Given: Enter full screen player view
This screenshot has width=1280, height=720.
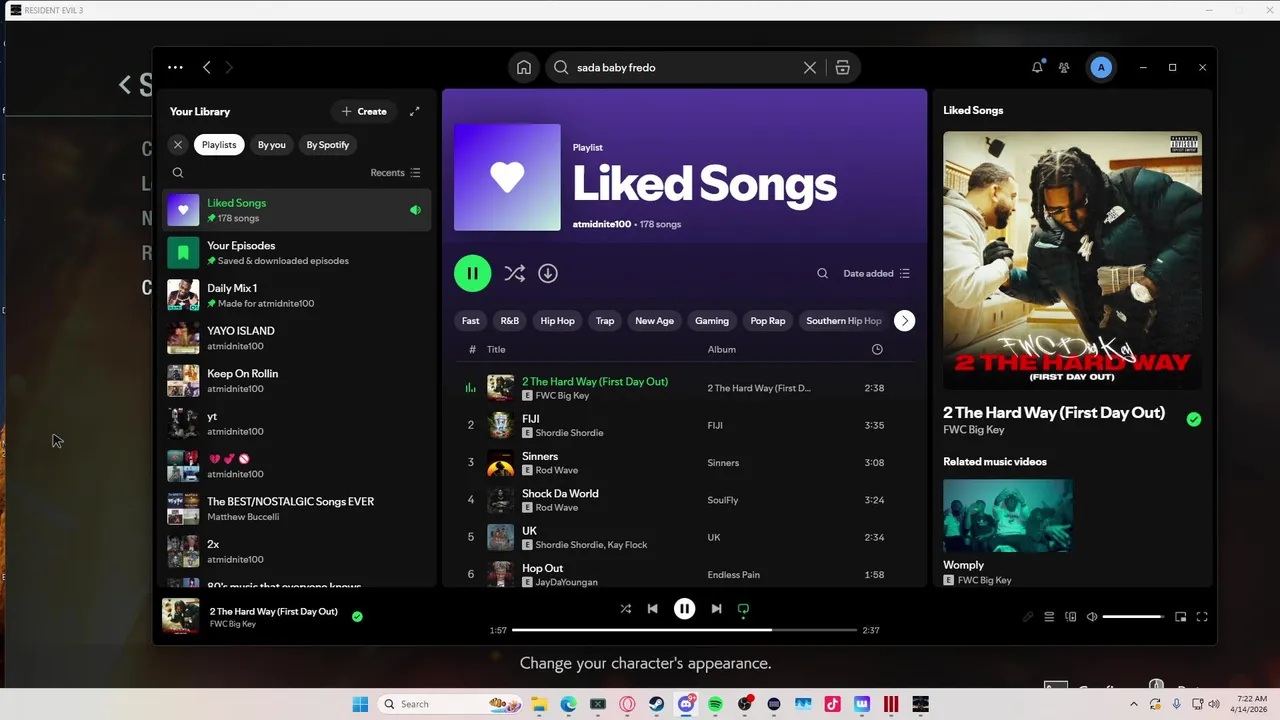Looking at the screenshot, I should click(x=1203, y=617).
